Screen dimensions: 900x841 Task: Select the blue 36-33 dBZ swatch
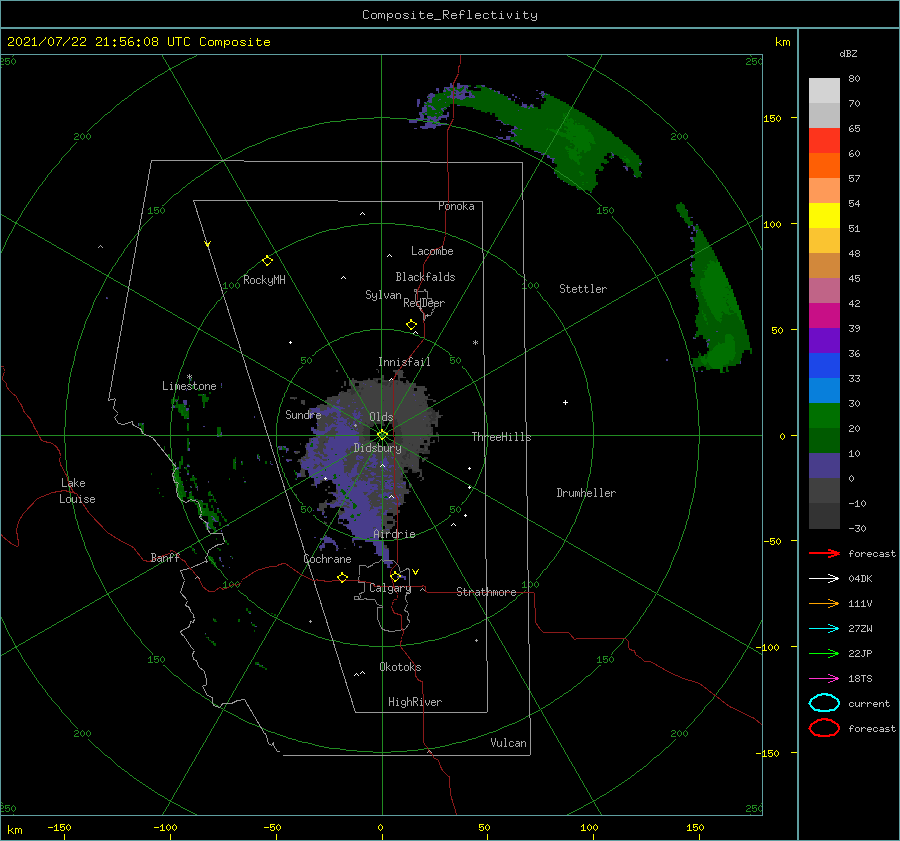[824, 366]
